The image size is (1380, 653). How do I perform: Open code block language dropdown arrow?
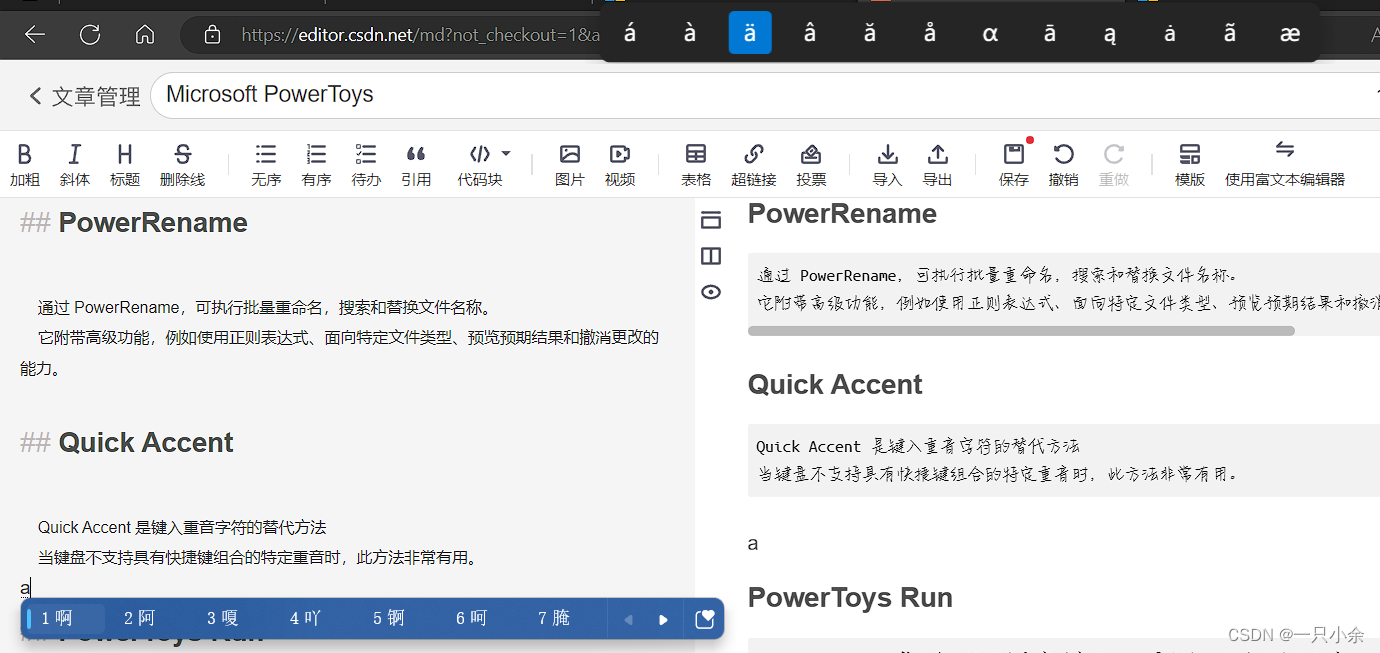pyautogui.click(x=506, y=153)
